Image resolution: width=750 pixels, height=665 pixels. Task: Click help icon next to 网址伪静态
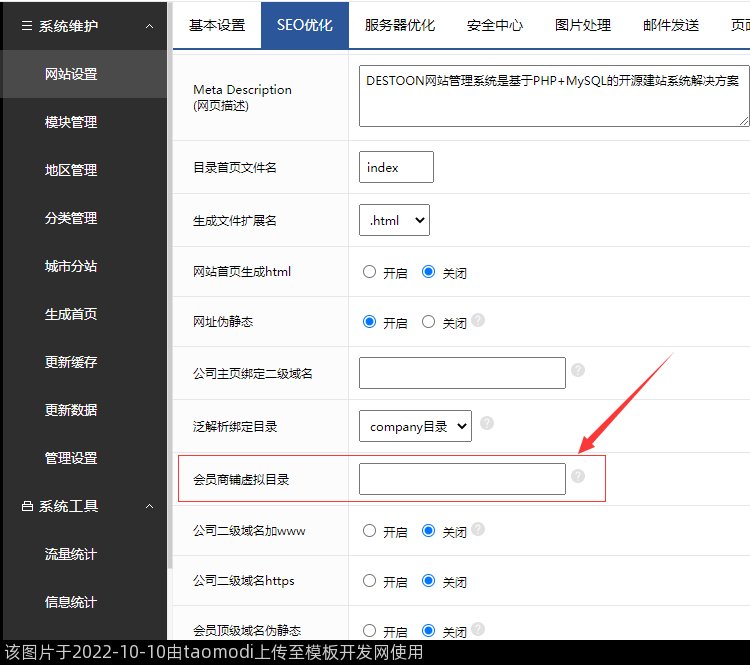[x=478, y=321]
